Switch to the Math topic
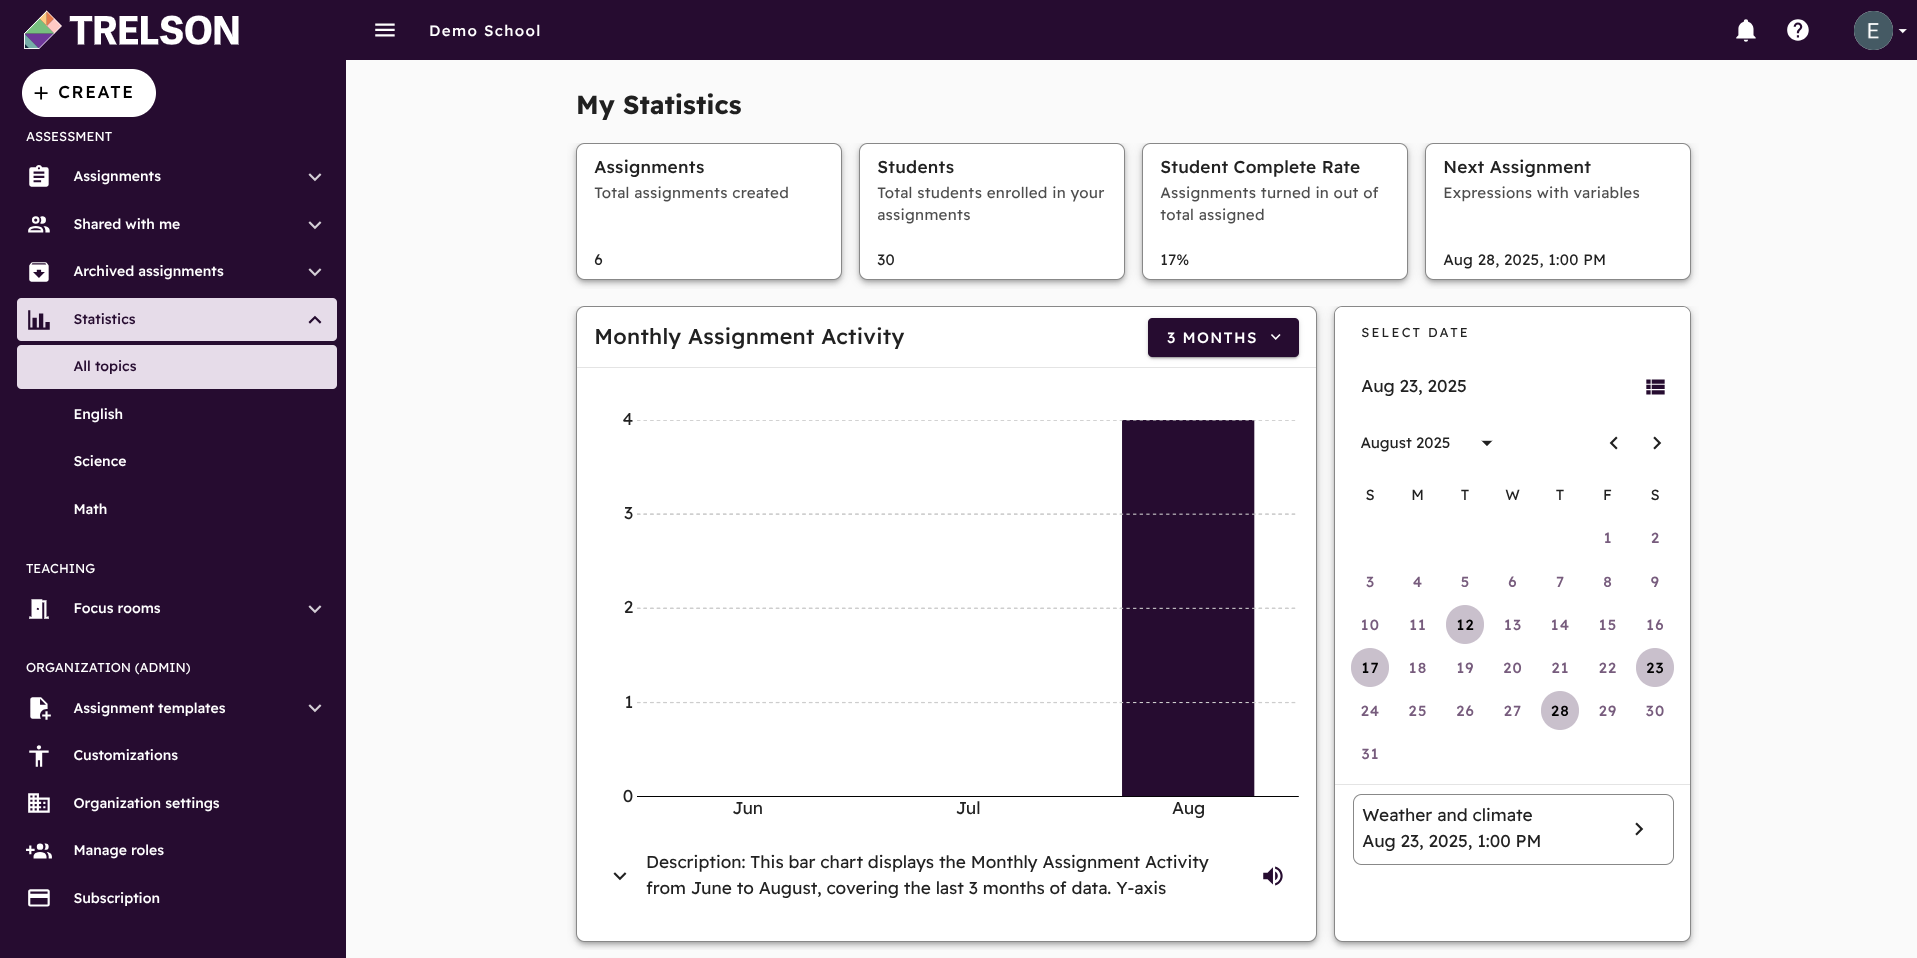The height and width of the screenshot is (958, 1917). pos(89,509)
